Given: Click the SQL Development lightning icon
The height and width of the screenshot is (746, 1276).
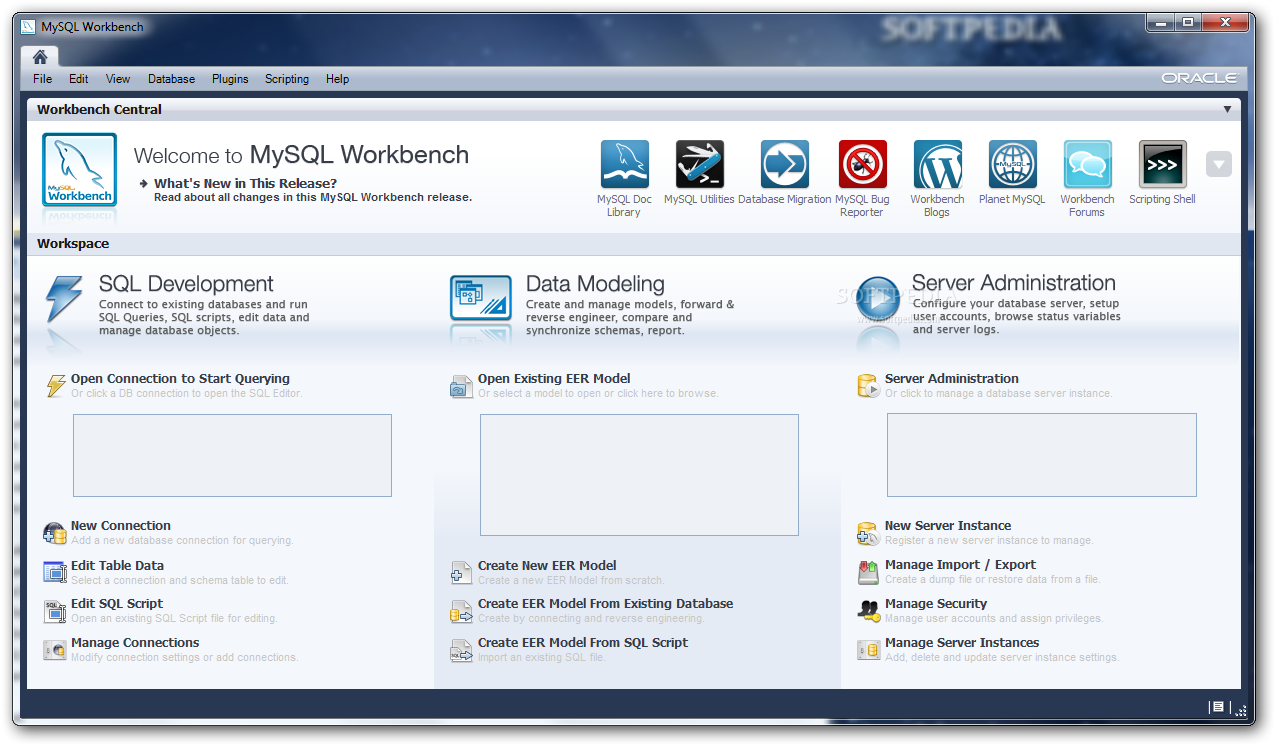Looking at the screenshot, I should (64, 300).
